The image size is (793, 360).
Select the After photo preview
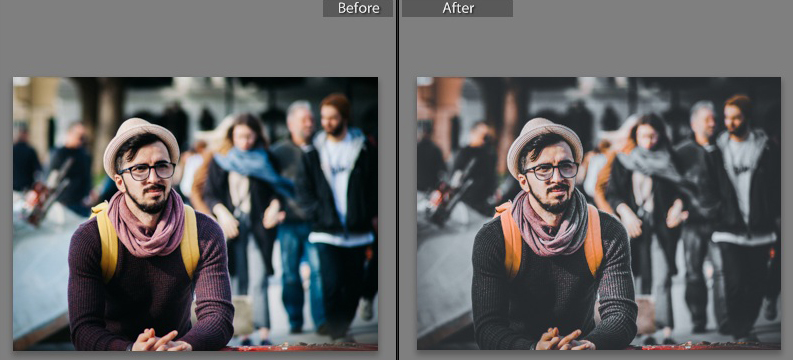point(598,213)
